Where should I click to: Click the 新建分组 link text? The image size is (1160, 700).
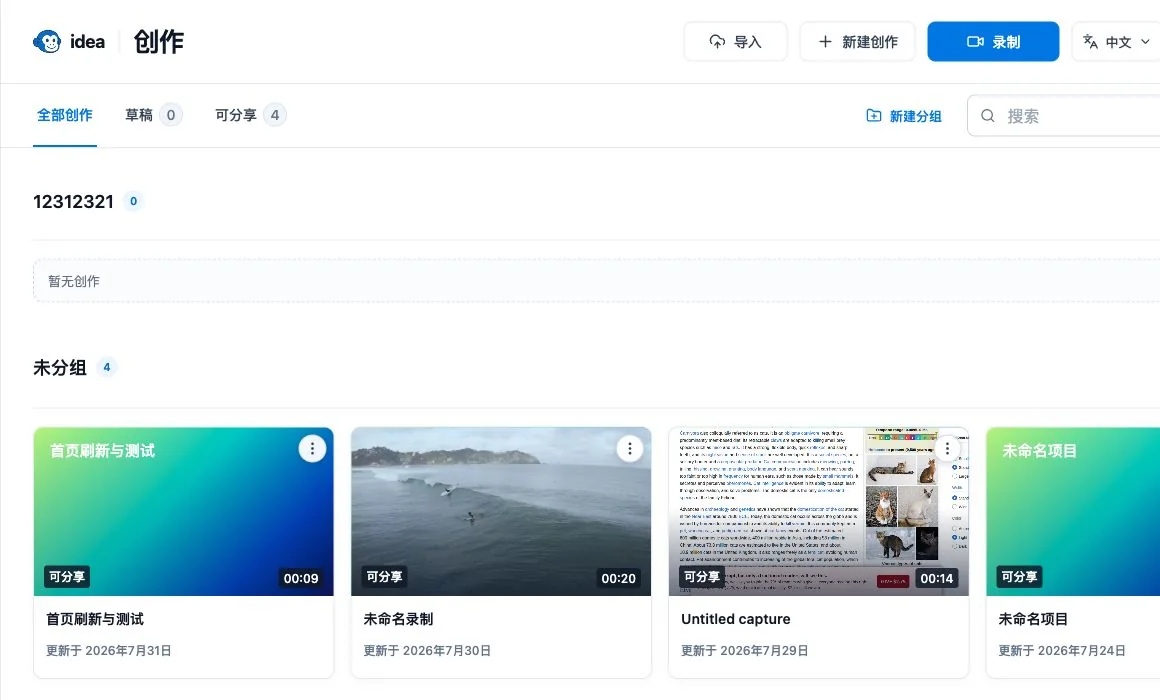[x=915, y=116]
